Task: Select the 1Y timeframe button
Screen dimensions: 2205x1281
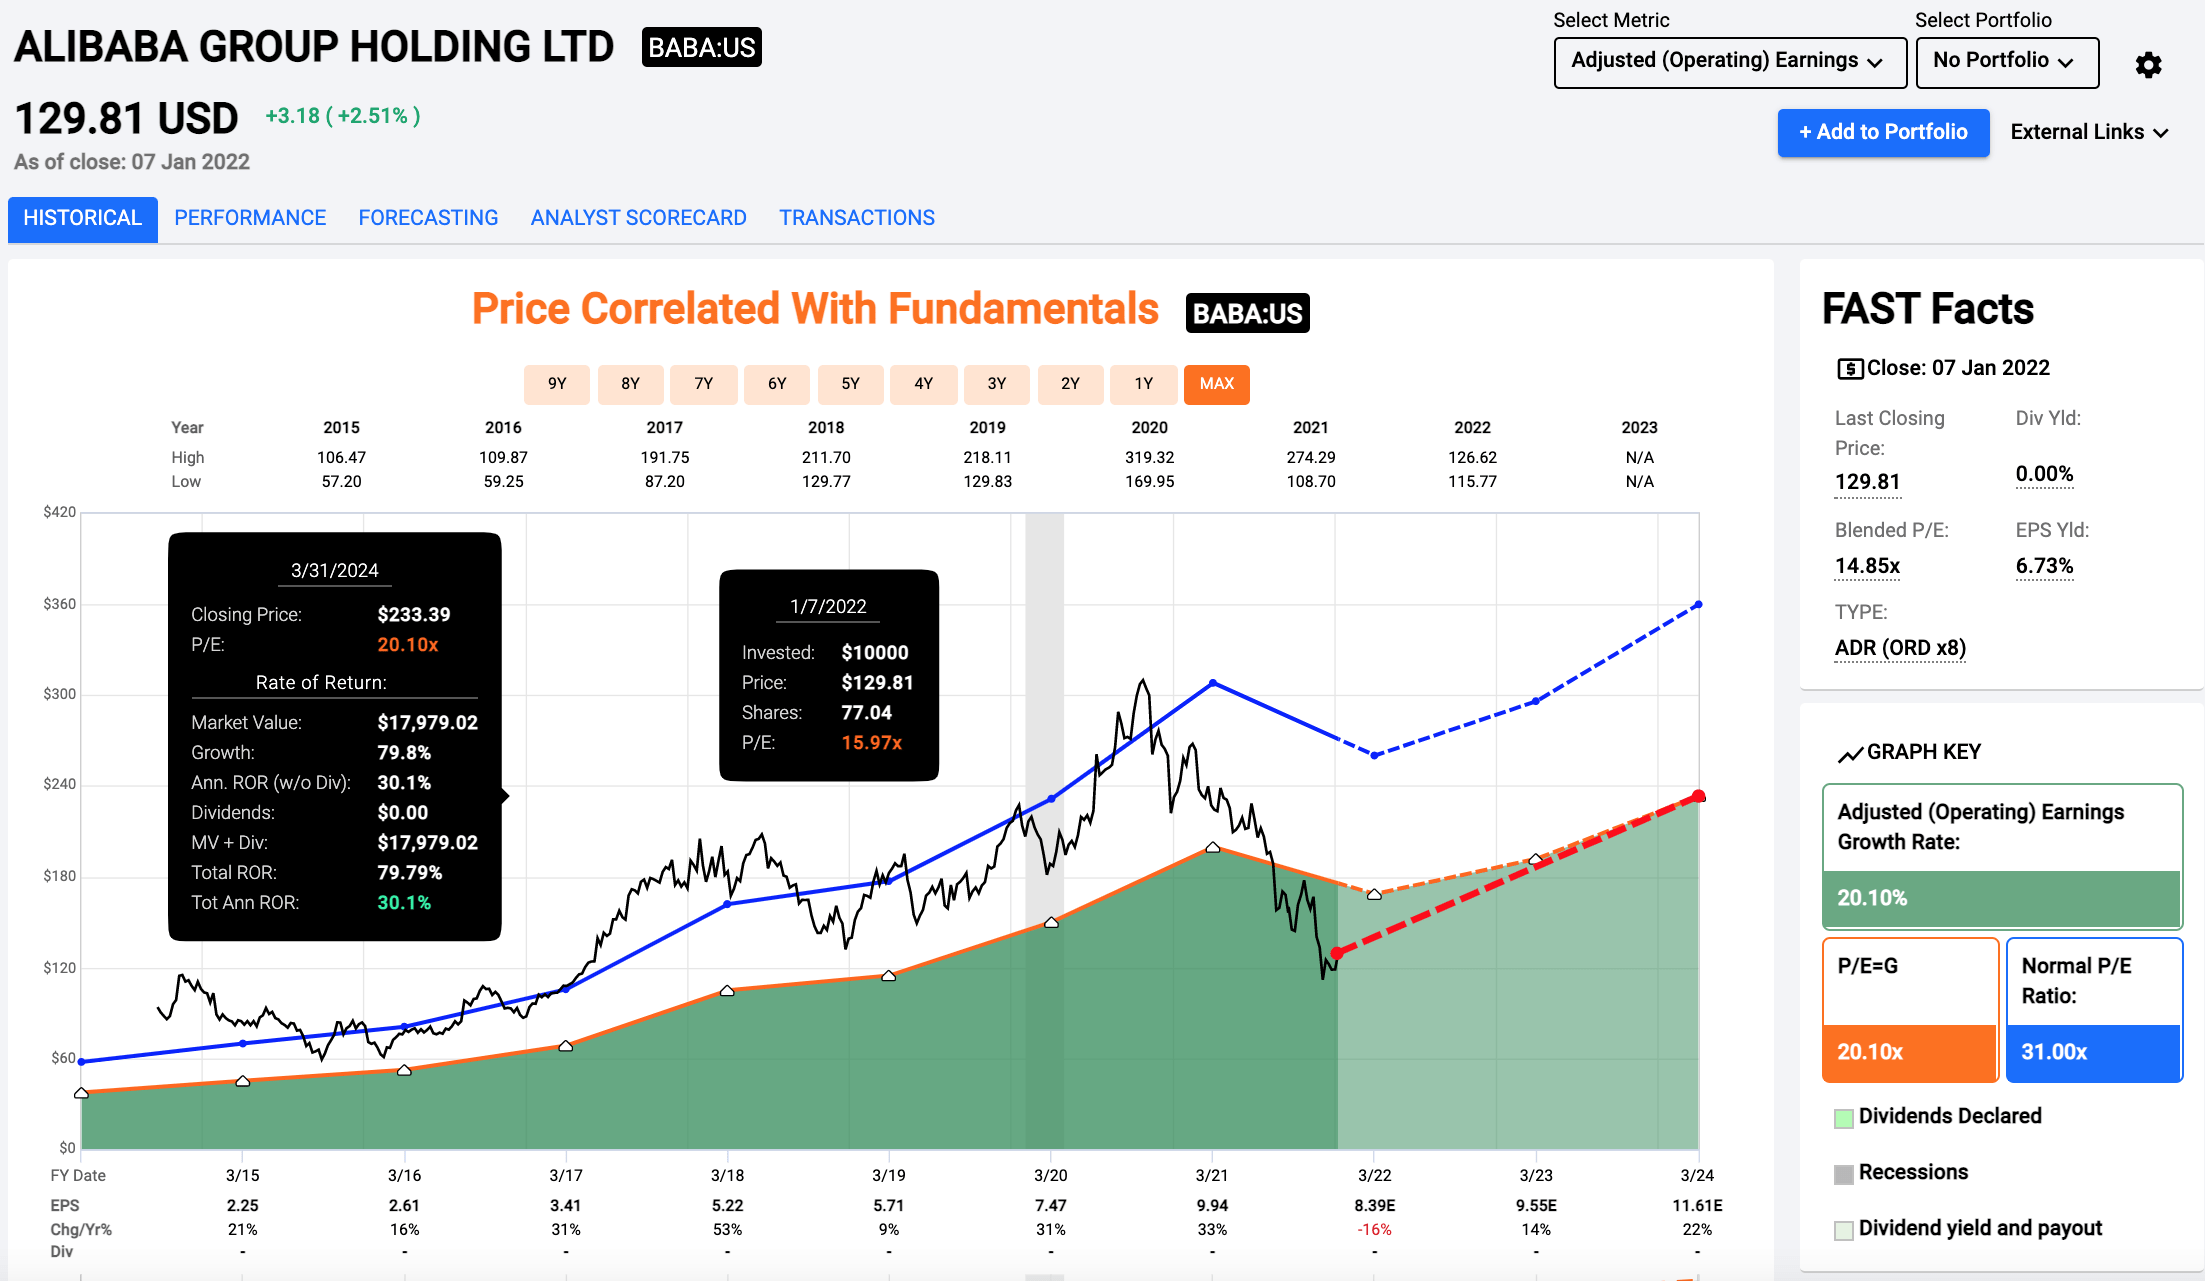Action: click(x=1143, y=384)
